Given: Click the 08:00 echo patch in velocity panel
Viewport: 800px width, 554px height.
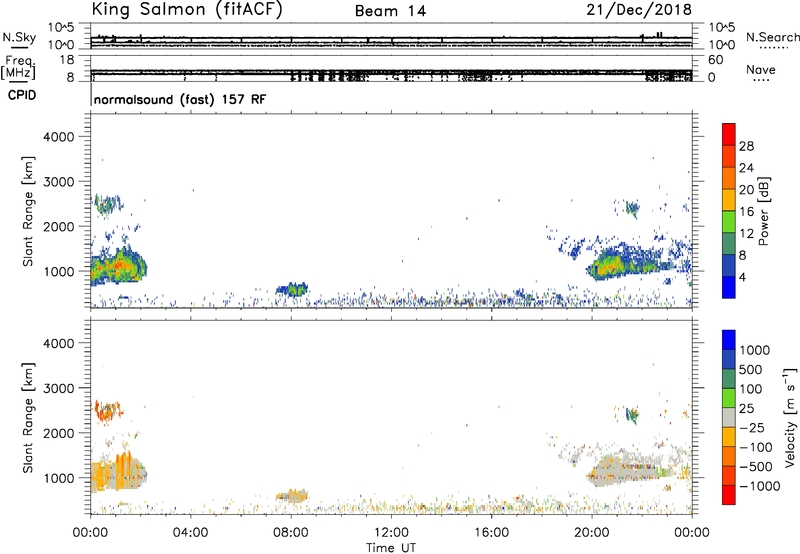Looking at the screenshot, I should pos(292,495).
